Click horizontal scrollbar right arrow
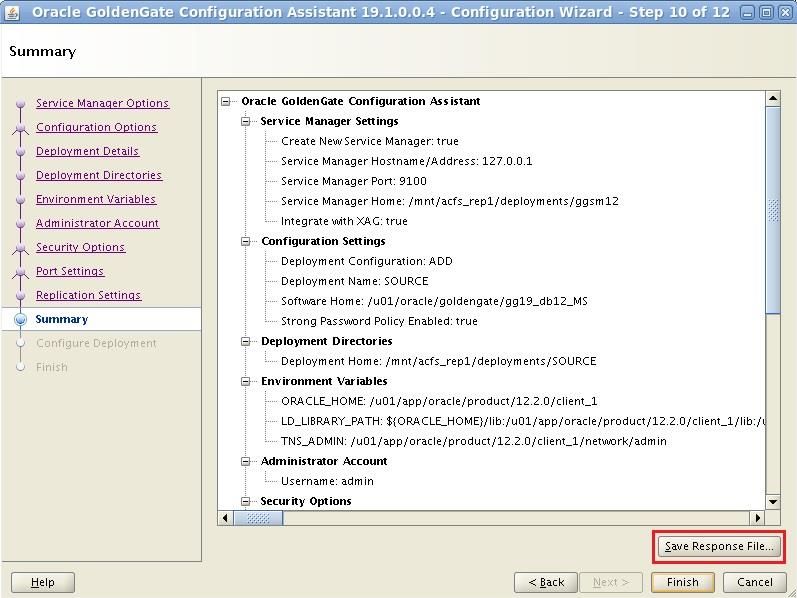The height and width of the screenshot is (598, 797). pyautogui.click(x=758, y=518)
